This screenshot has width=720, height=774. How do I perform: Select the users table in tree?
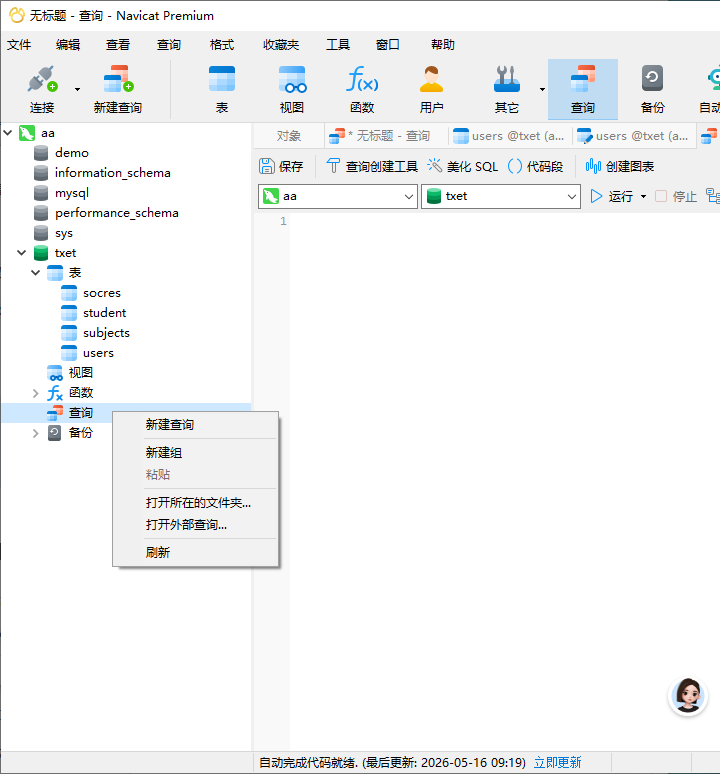click(98, 353)
